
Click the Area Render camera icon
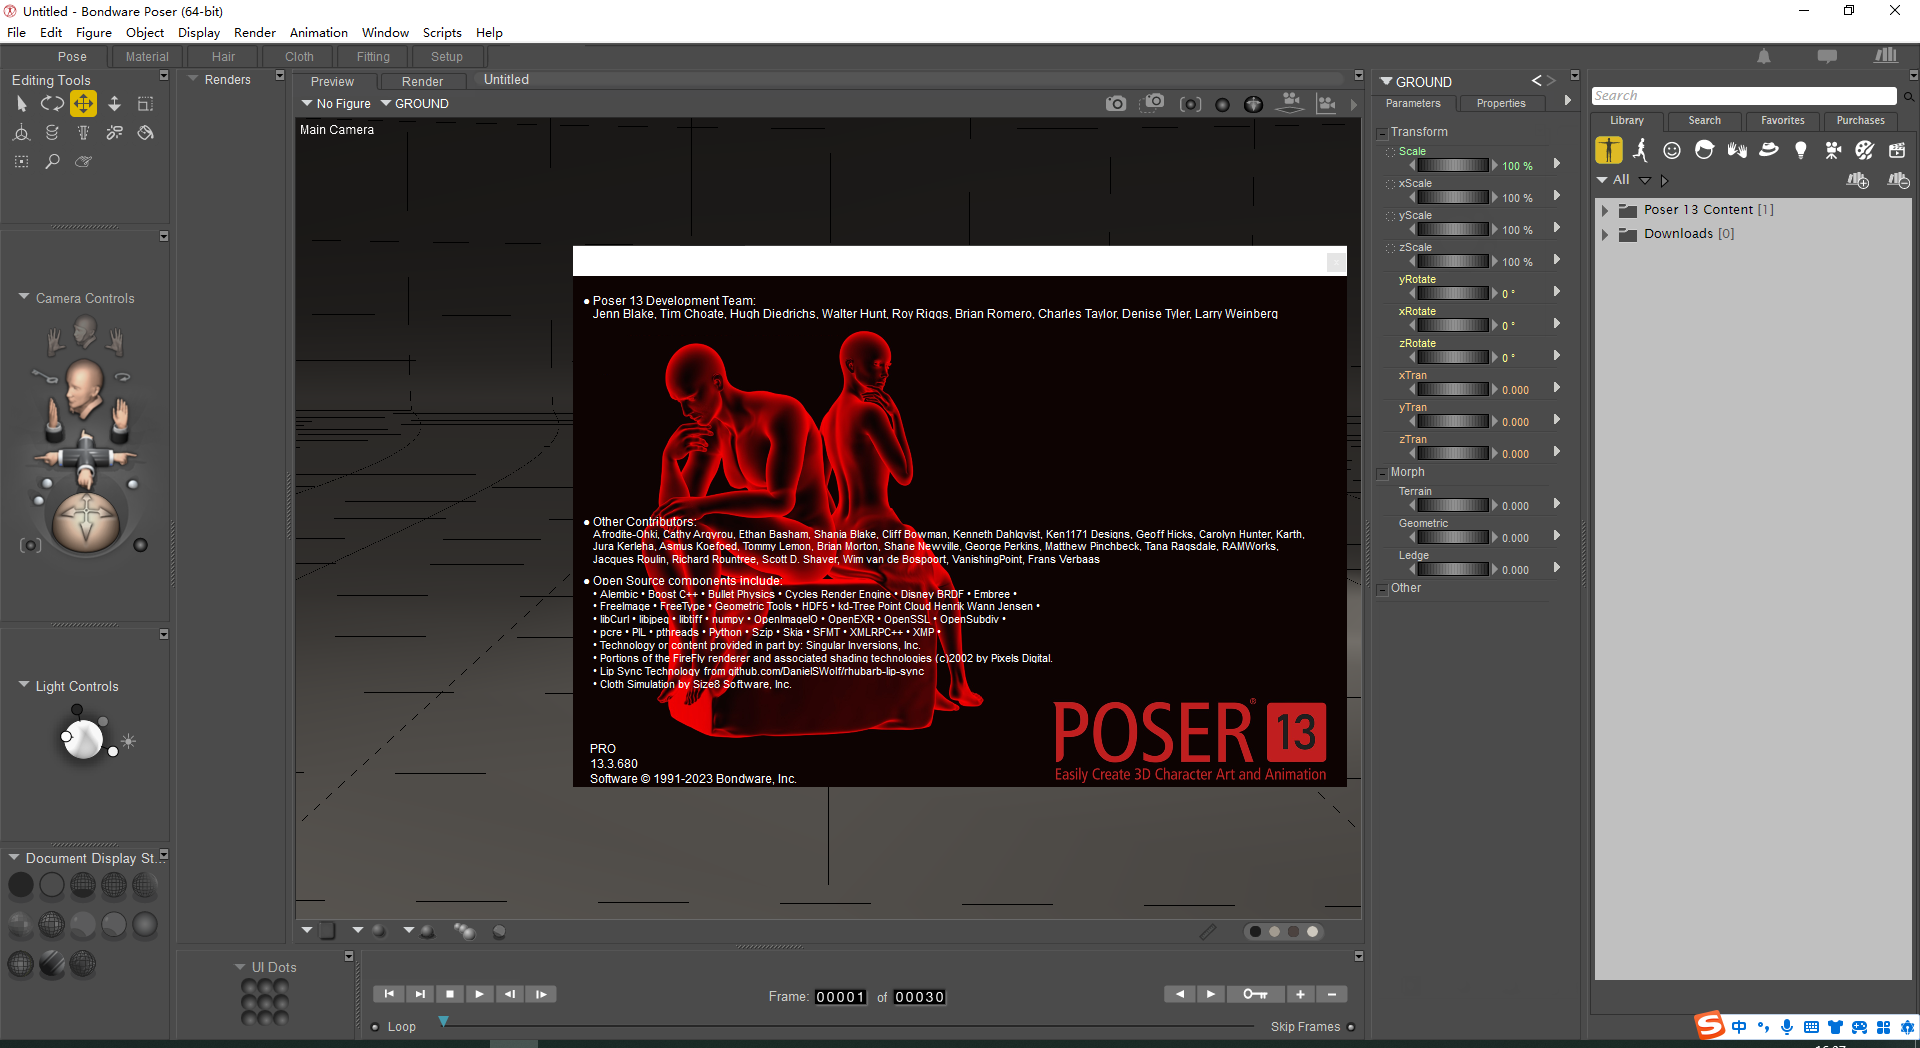[x=1154, y=103]
